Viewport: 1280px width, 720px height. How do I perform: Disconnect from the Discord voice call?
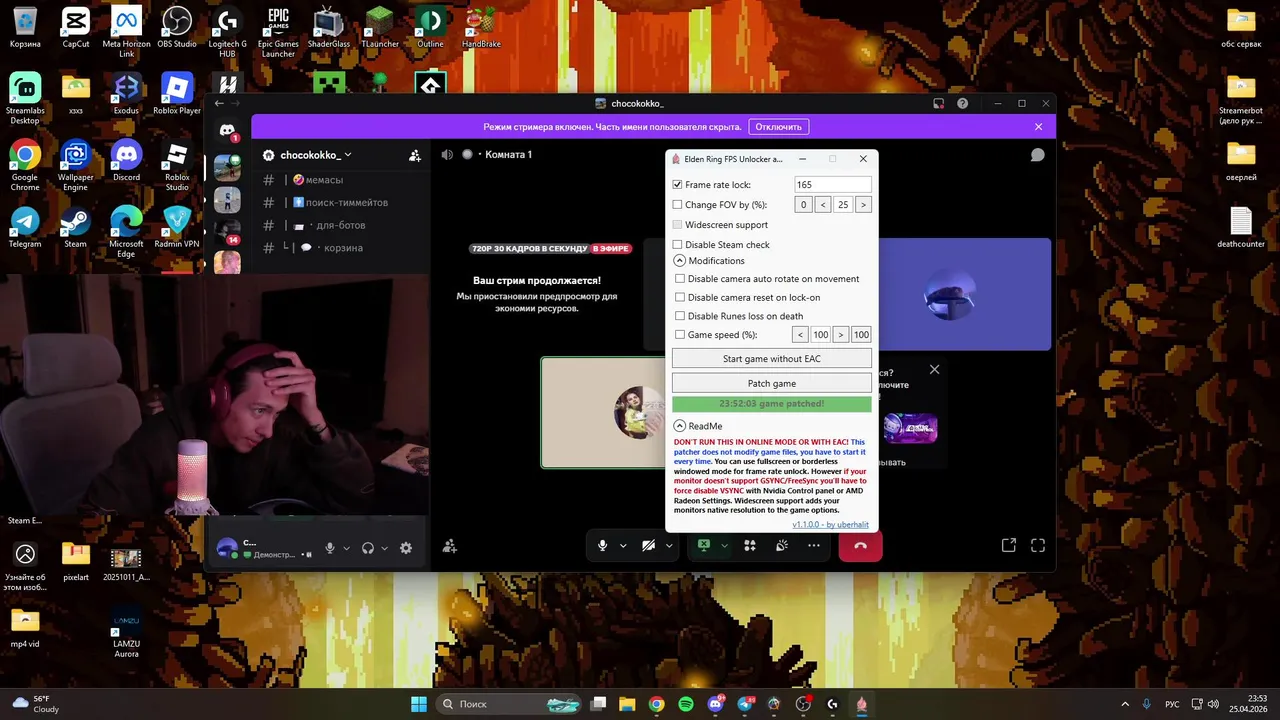point(860,545)
